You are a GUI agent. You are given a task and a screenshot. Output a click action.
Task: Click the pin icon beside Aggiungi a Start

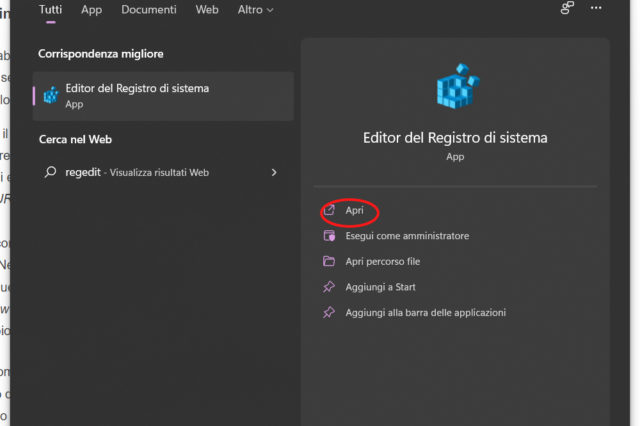328,287
